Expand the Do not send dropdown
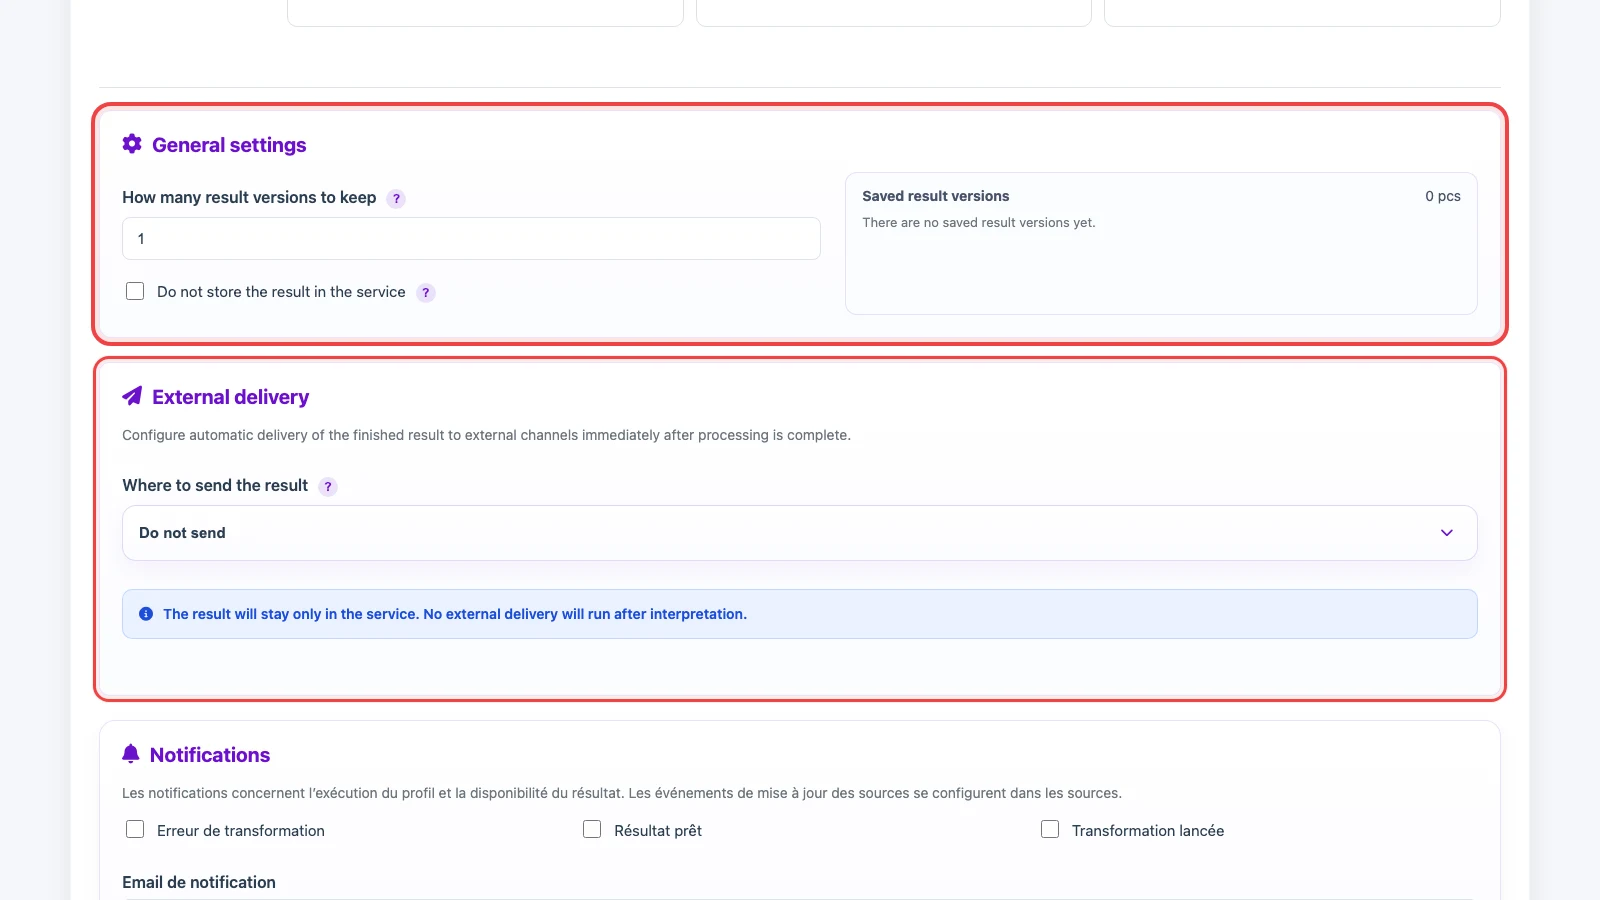 pos(800,533)
